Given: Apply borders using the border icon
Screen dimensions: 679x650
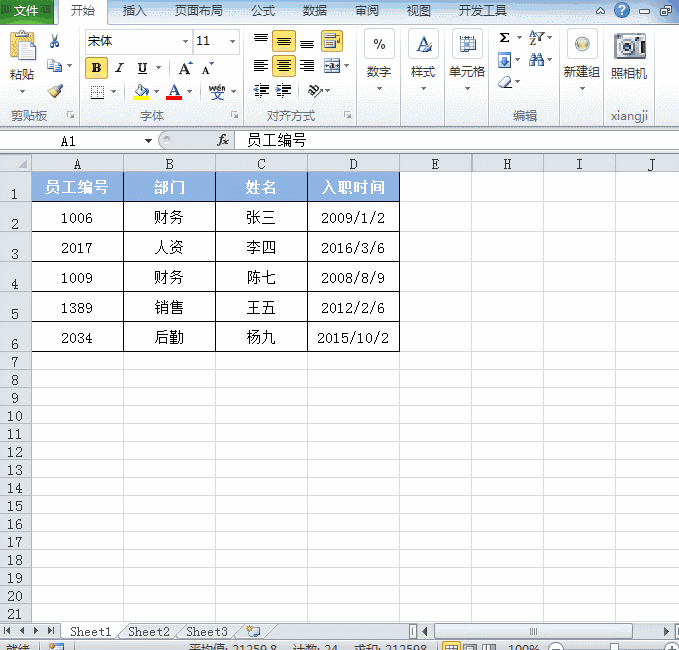Looking at the screenshot, I should 97,92.
